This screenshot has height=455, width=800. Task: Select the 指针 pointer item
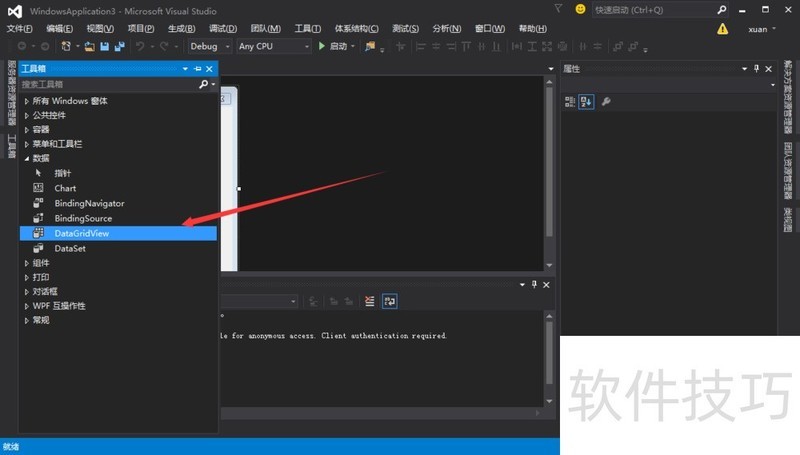pyautogui.click(x=118, y=173)
